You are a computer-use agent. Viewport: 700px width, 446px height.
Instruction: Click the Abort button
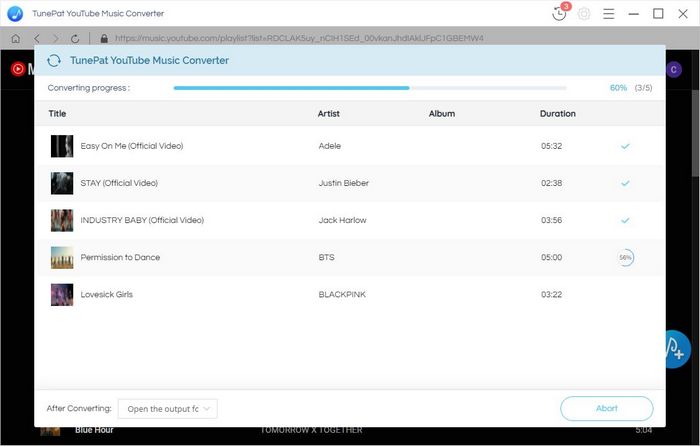607,408
